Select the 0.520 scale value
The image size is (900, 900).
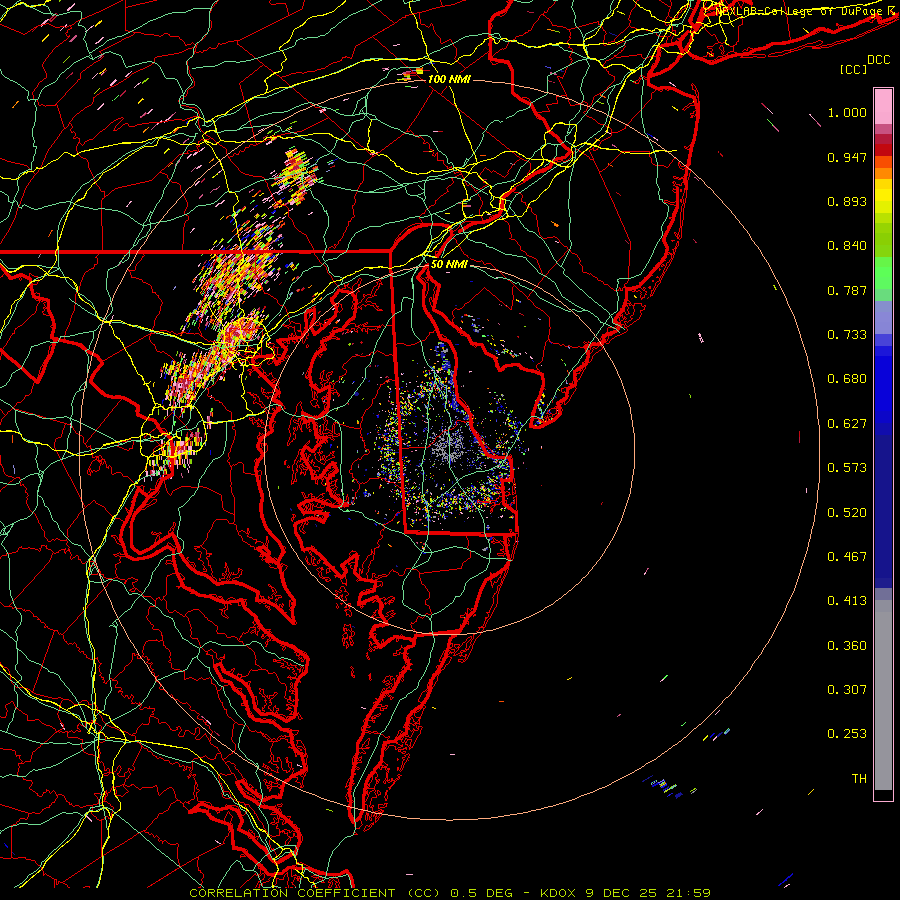click(847, 513)
